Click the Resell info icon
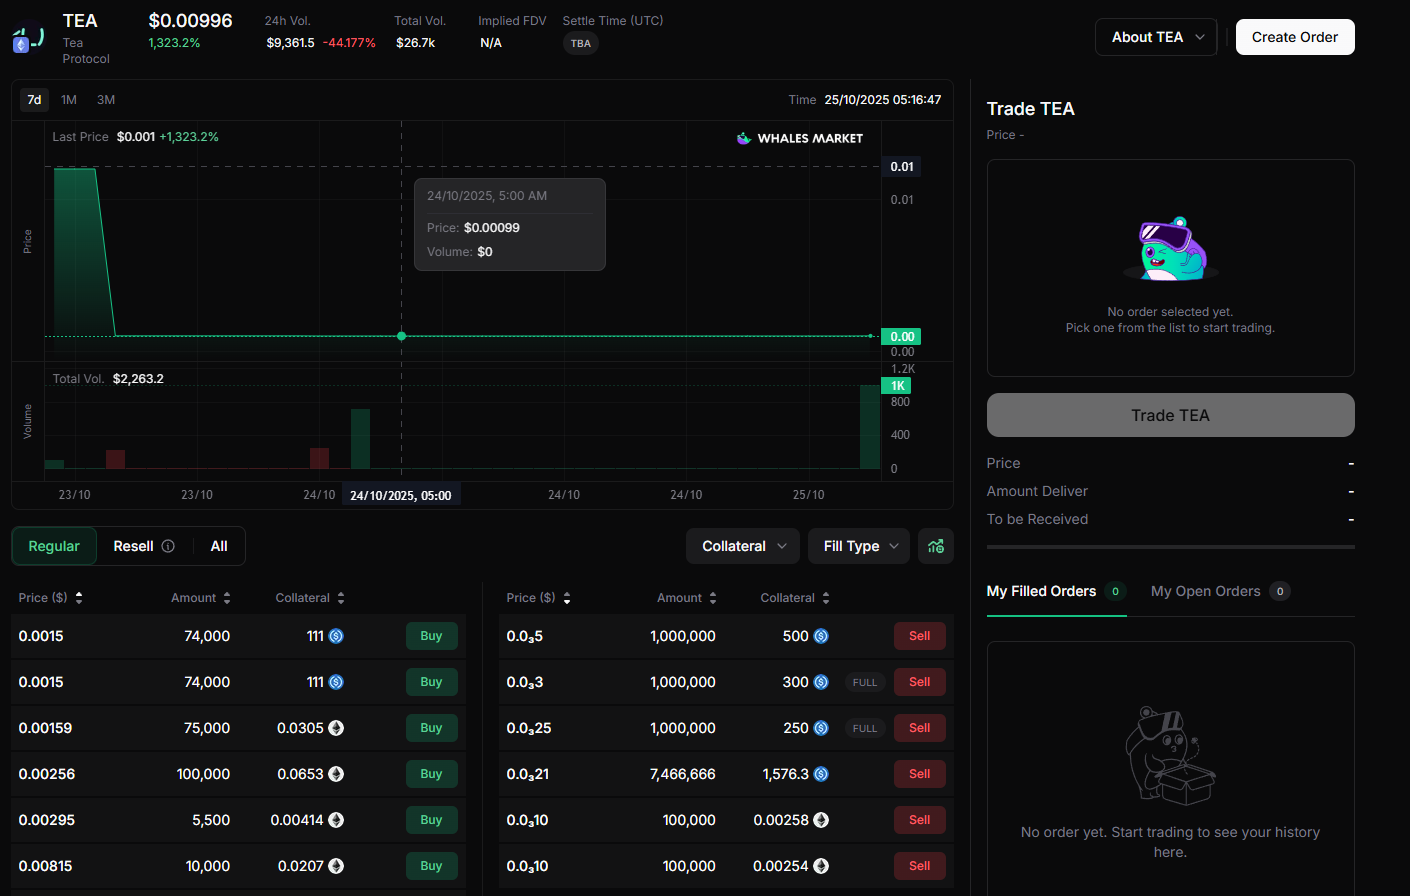Image resolution: width=1410 pixels, height=896 pixels. (x=168, y=546)
